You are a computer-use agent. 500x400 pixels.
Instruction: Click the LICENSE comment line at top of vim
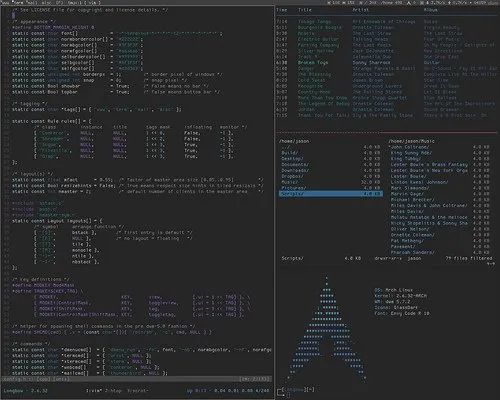tap(90, 10)
